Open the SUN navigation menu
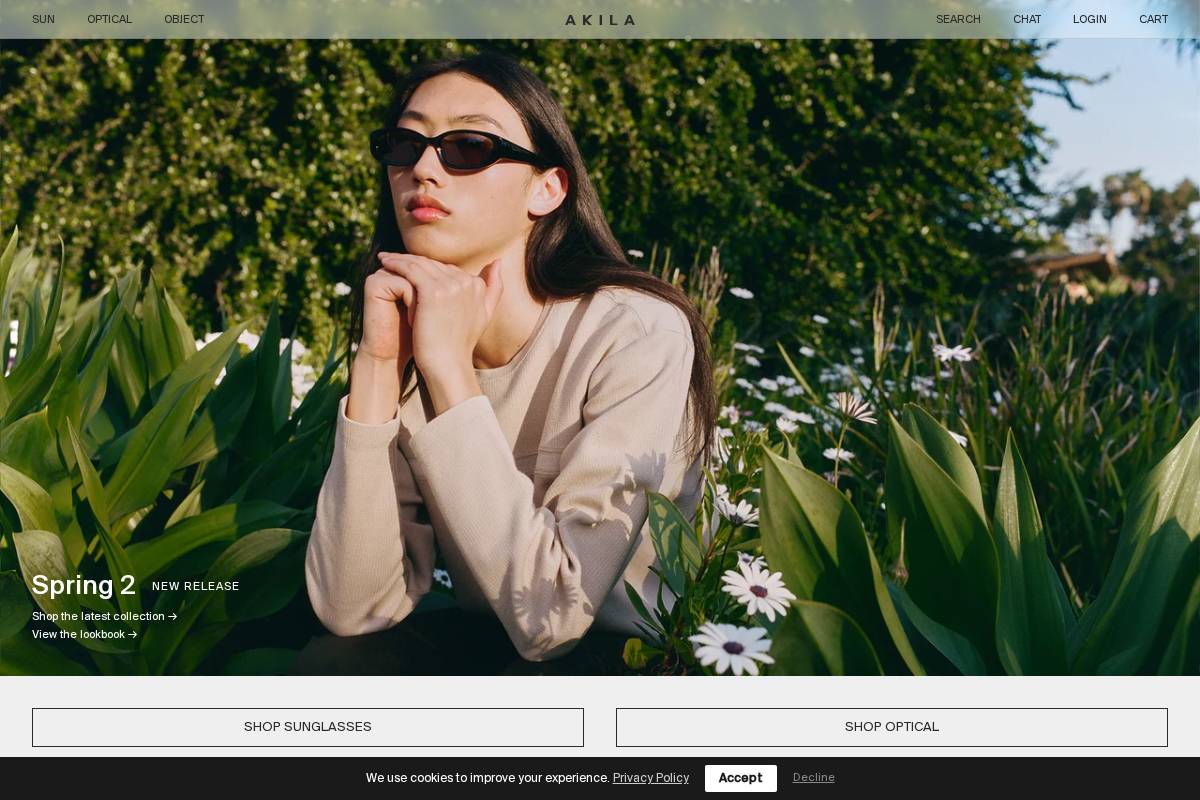 pyautogui.click(x=43, y=19)
